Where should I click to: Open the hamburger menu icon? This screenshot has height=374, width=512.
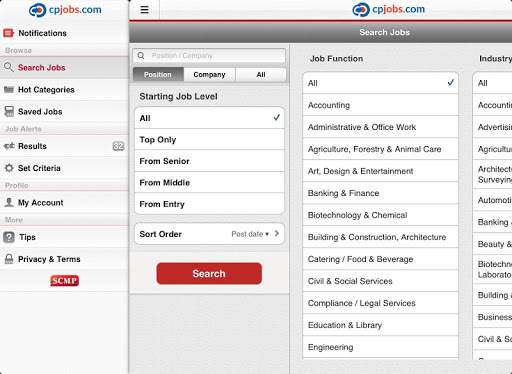pyautogui.click(x=144, y=10)
